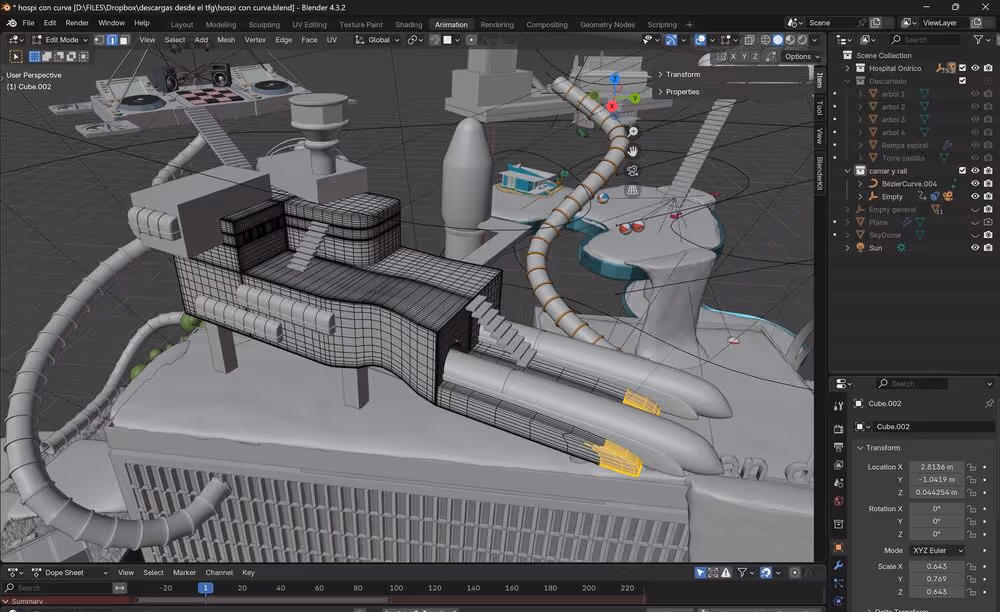Viewport: 1000px width, 612px height.
Task: Open the Marker menu in Dope Sheet
Action: click(184, 573)
